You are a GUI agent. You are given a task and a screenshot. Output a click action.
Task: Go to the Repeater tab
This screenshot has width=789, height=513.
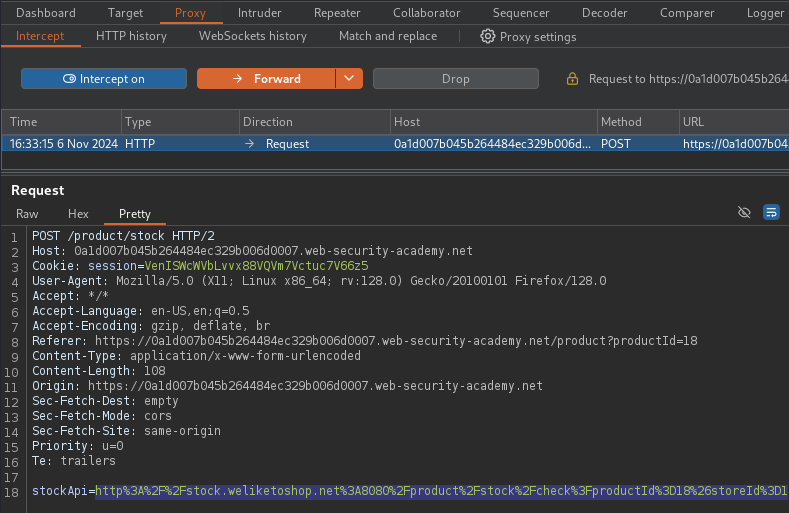(337, 13)
